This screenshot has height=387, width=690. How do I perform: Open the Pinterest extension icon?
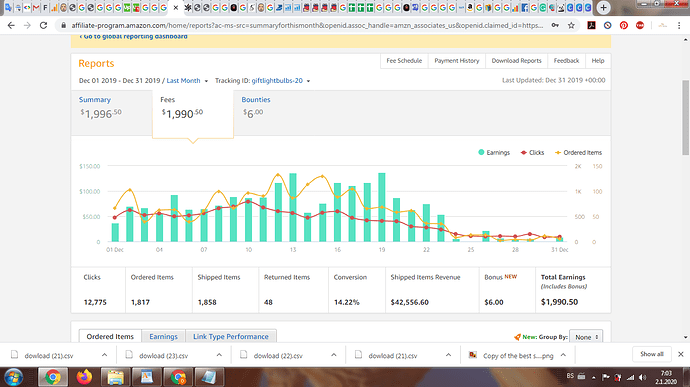(624, 26)
